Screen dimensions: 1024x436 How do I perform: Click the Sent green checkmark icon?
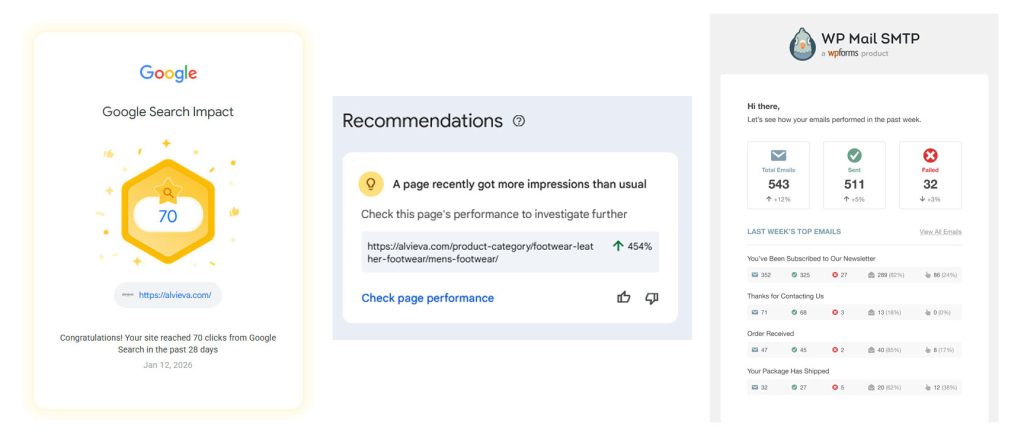click(x=854, y=155)
